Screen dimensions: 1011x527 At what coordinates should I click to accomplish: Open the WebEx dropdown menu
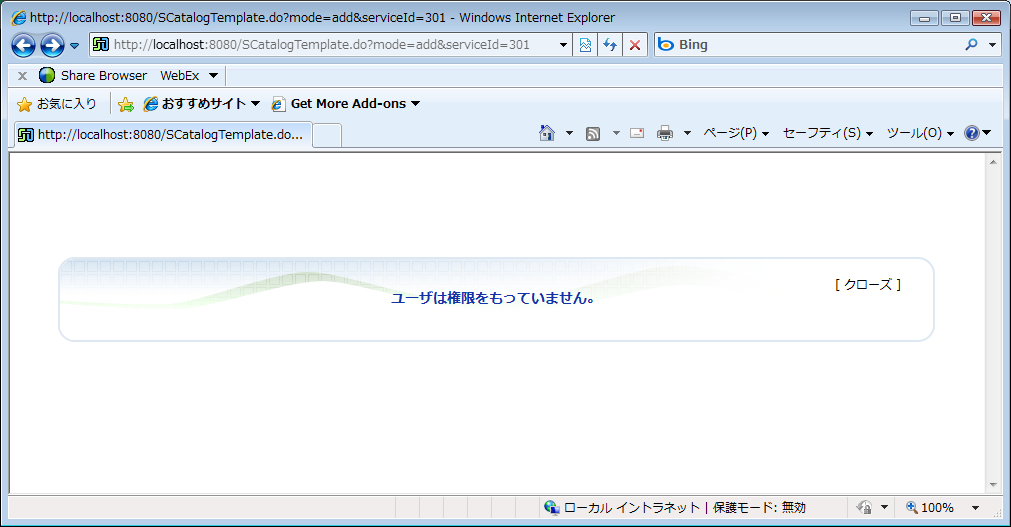coord(190,75)
